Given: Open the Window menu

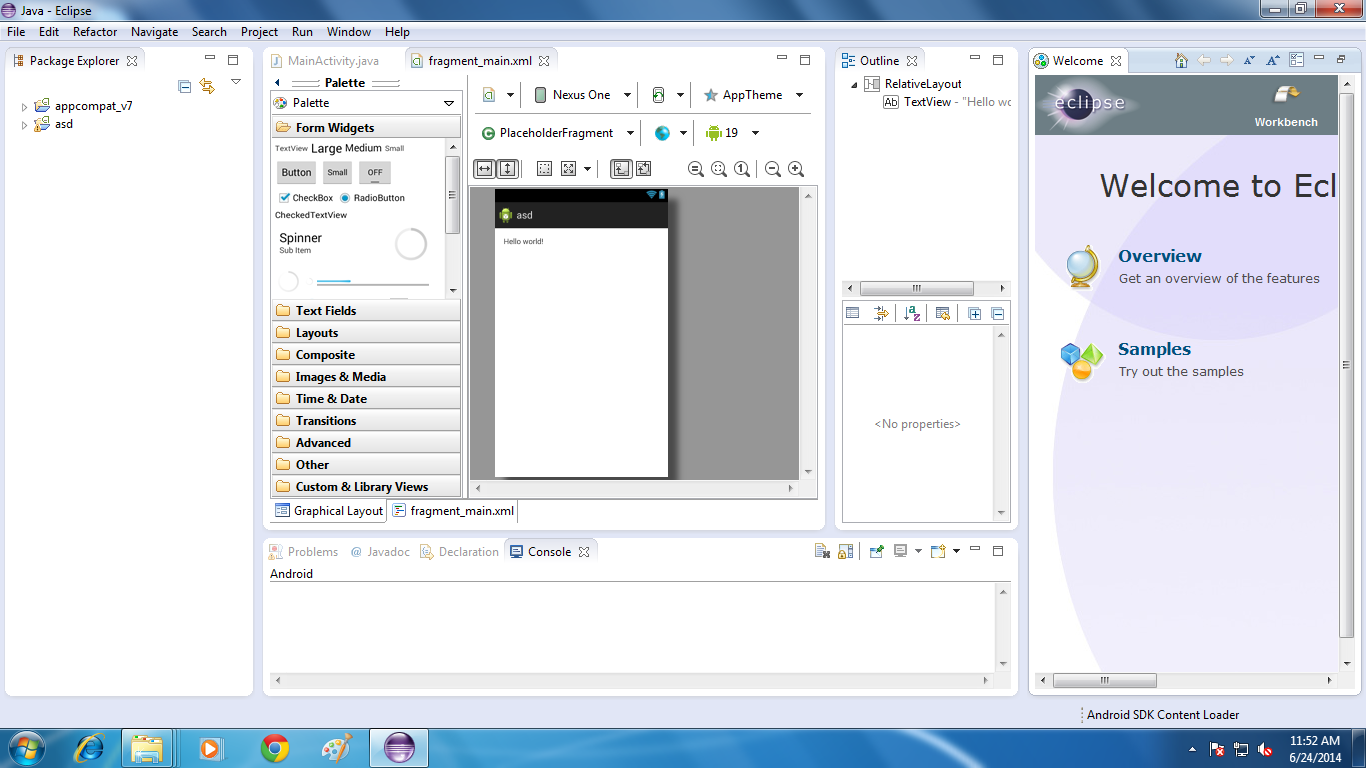Looking at the screenshot, I should (349, 32).
